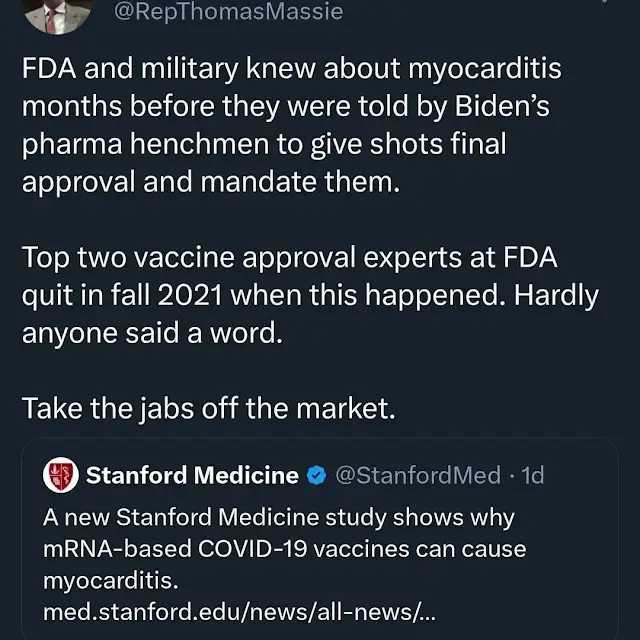
Task: Click the blue verified badge checkmark
Action: 316,475
